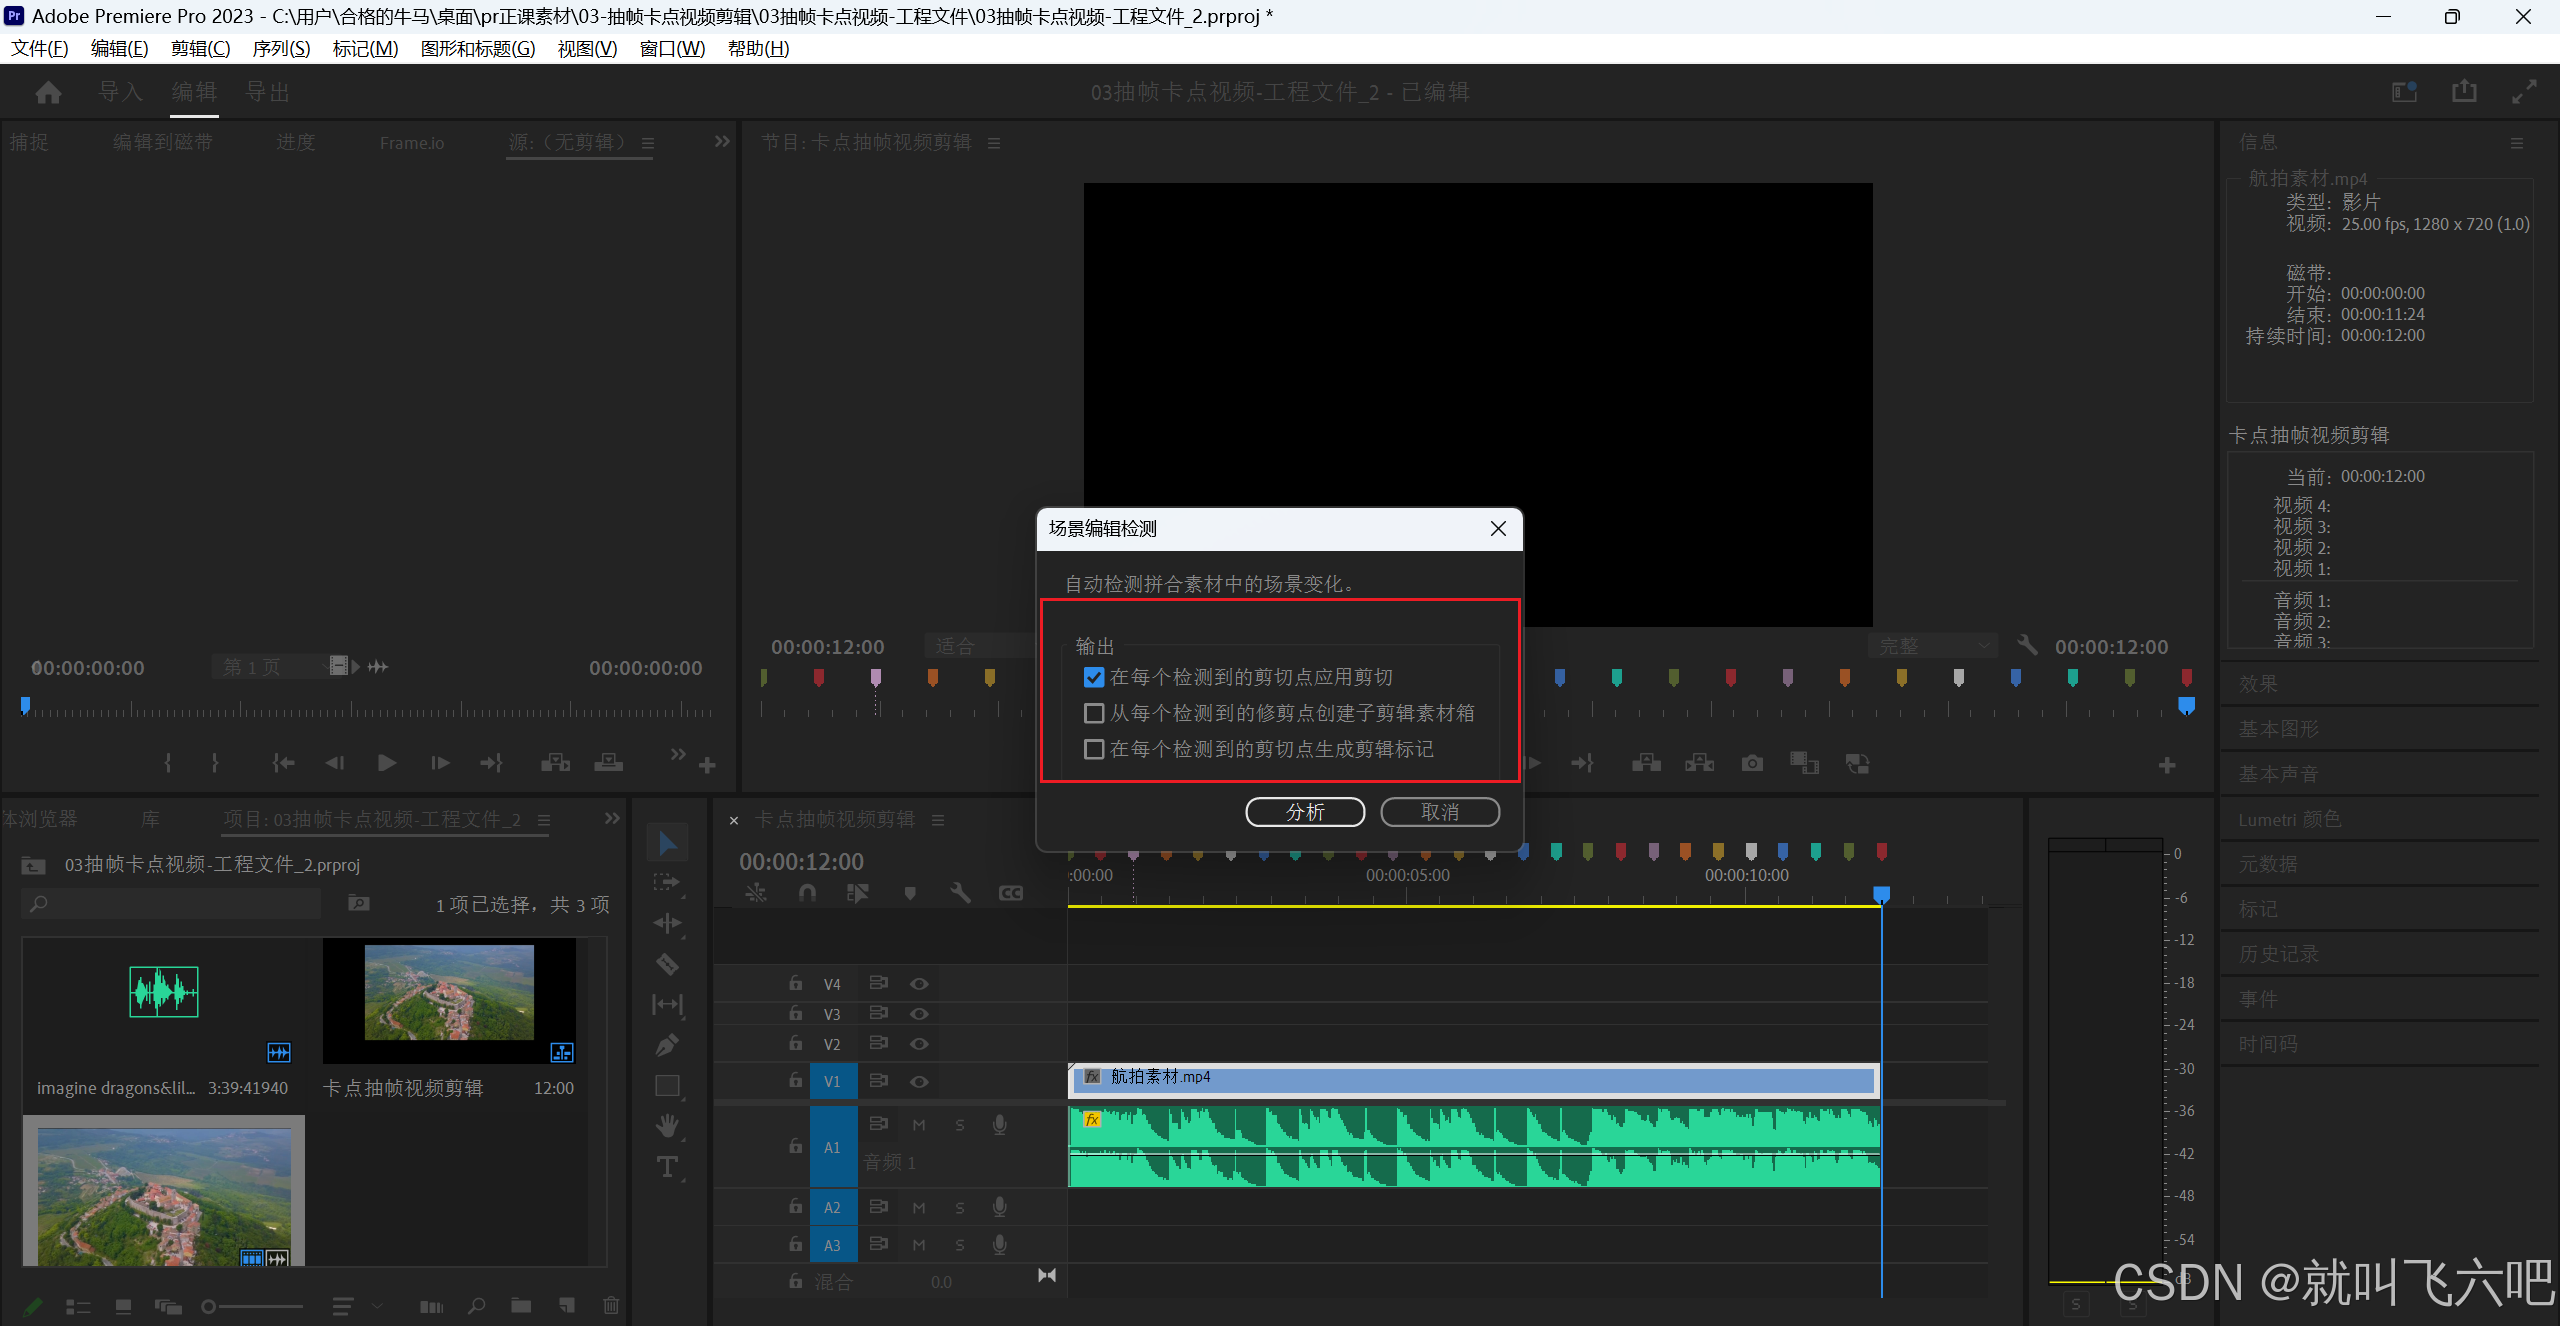
Task: Switch to the 导出 workspace tab
Action: (268, 93)
